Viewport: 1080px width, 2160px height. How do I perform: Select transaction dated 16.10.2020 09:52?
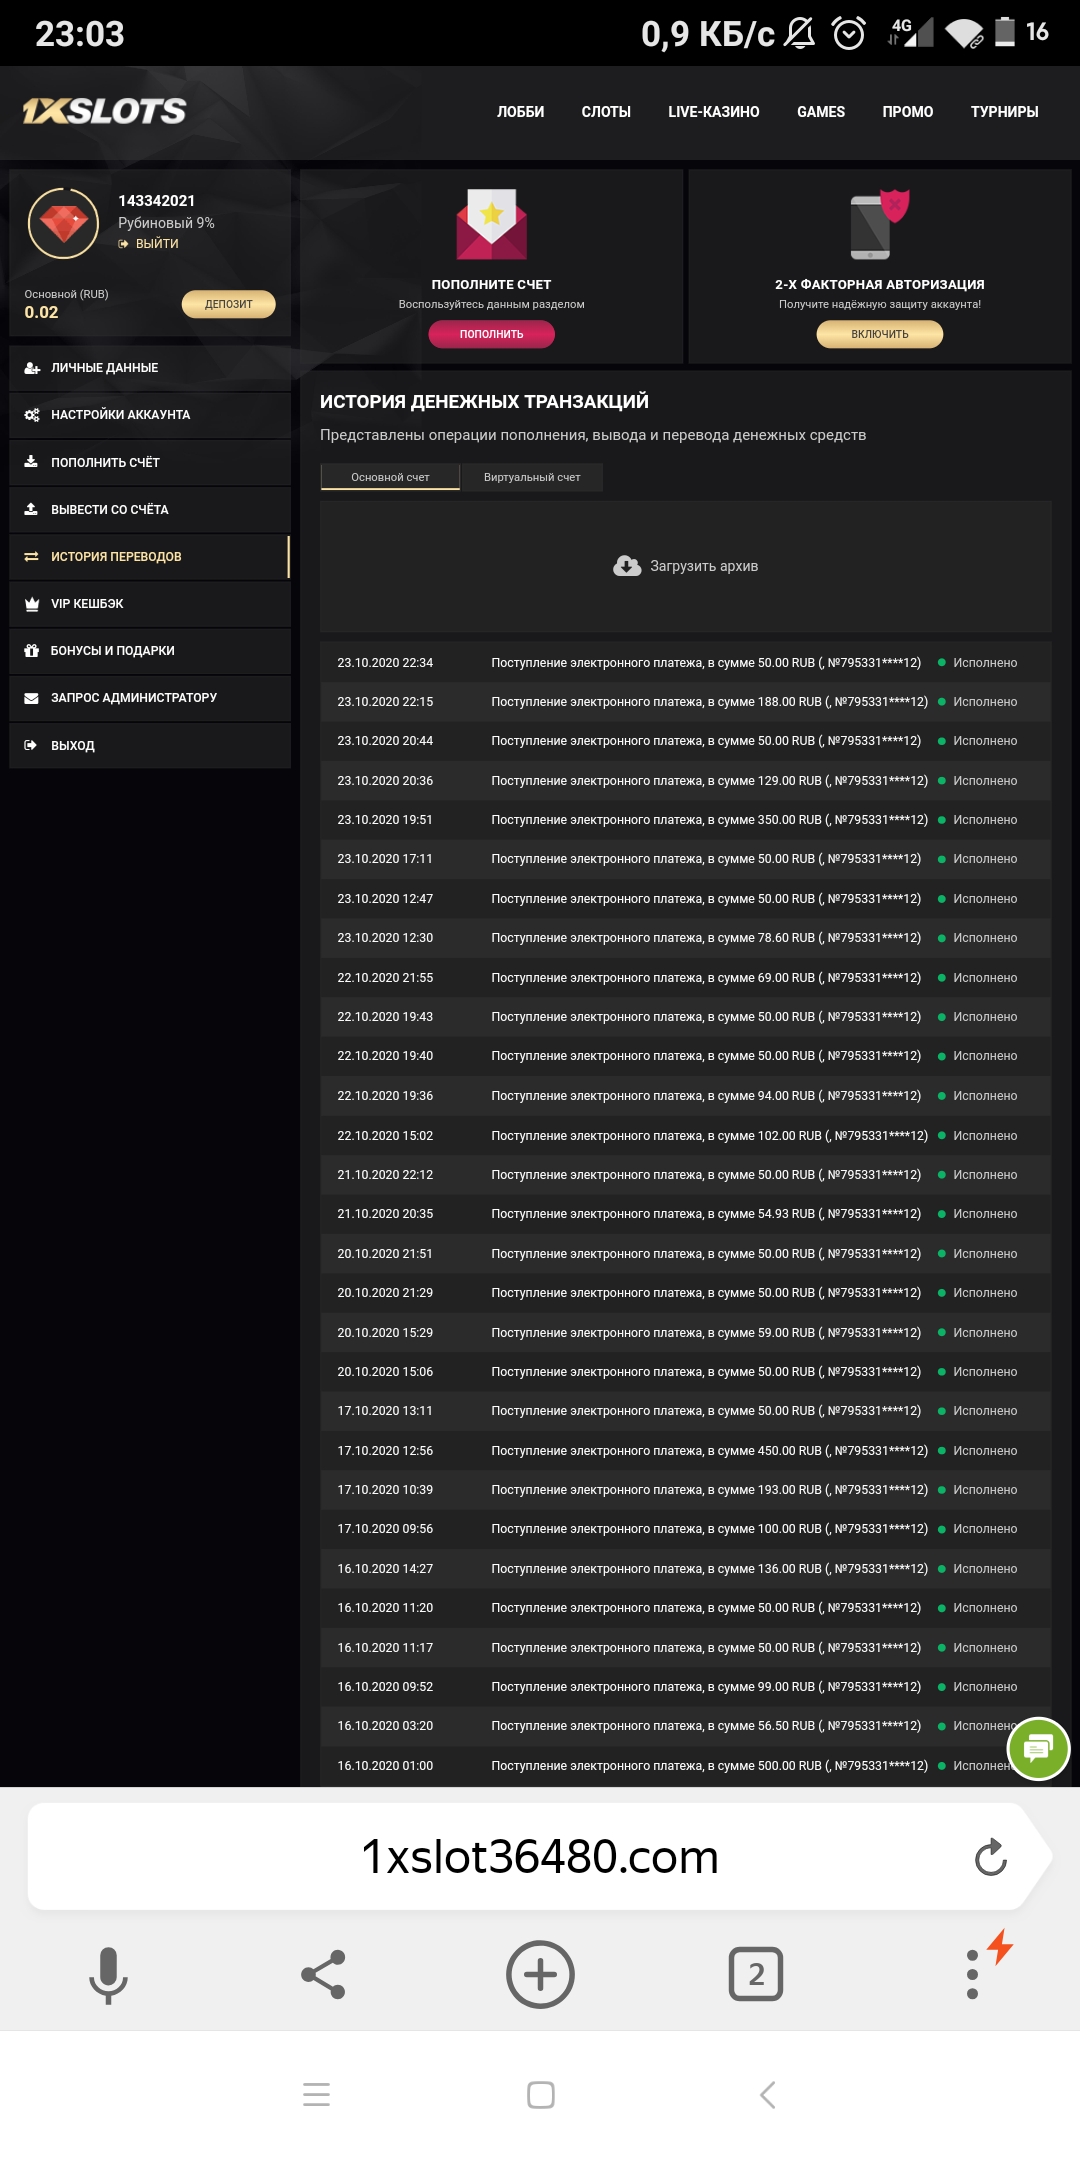tap(686, 1687)
